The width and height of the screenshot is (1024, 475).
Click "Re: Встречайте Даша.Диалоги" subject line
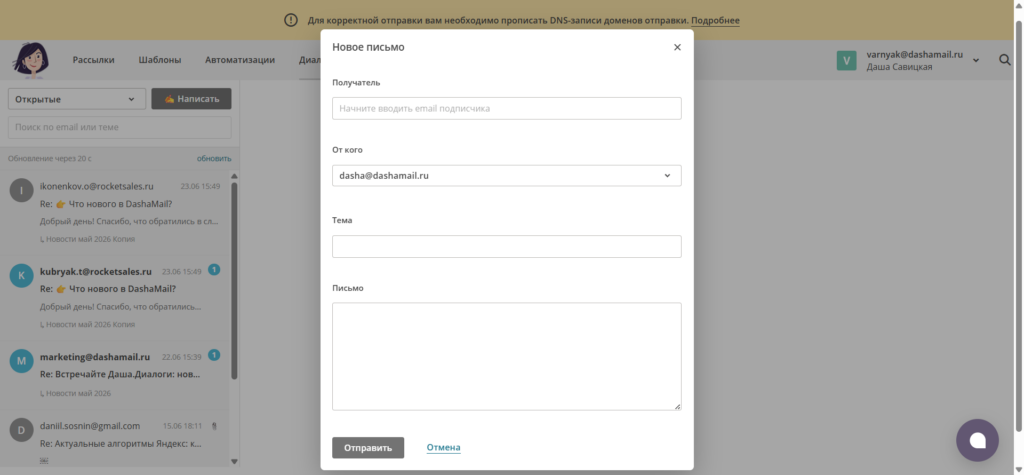click(x=120, y=374)
